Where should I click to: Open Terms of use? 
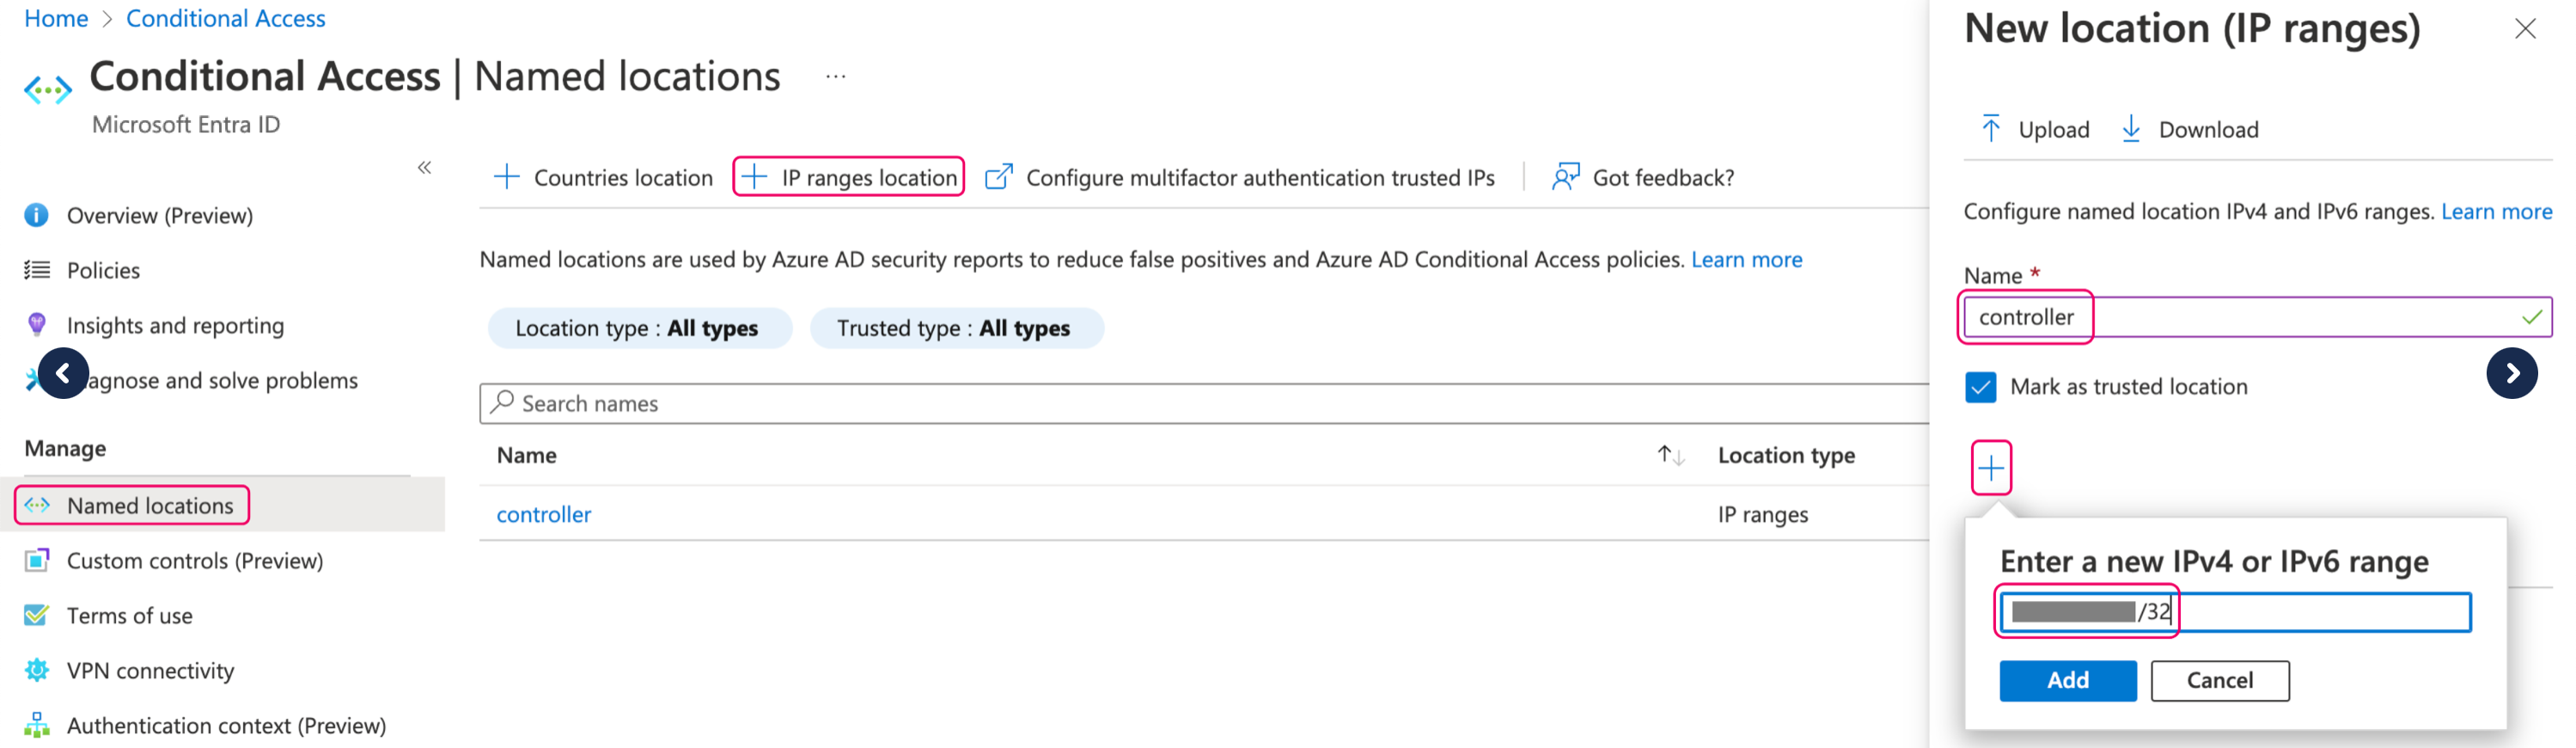coord(129,615)
